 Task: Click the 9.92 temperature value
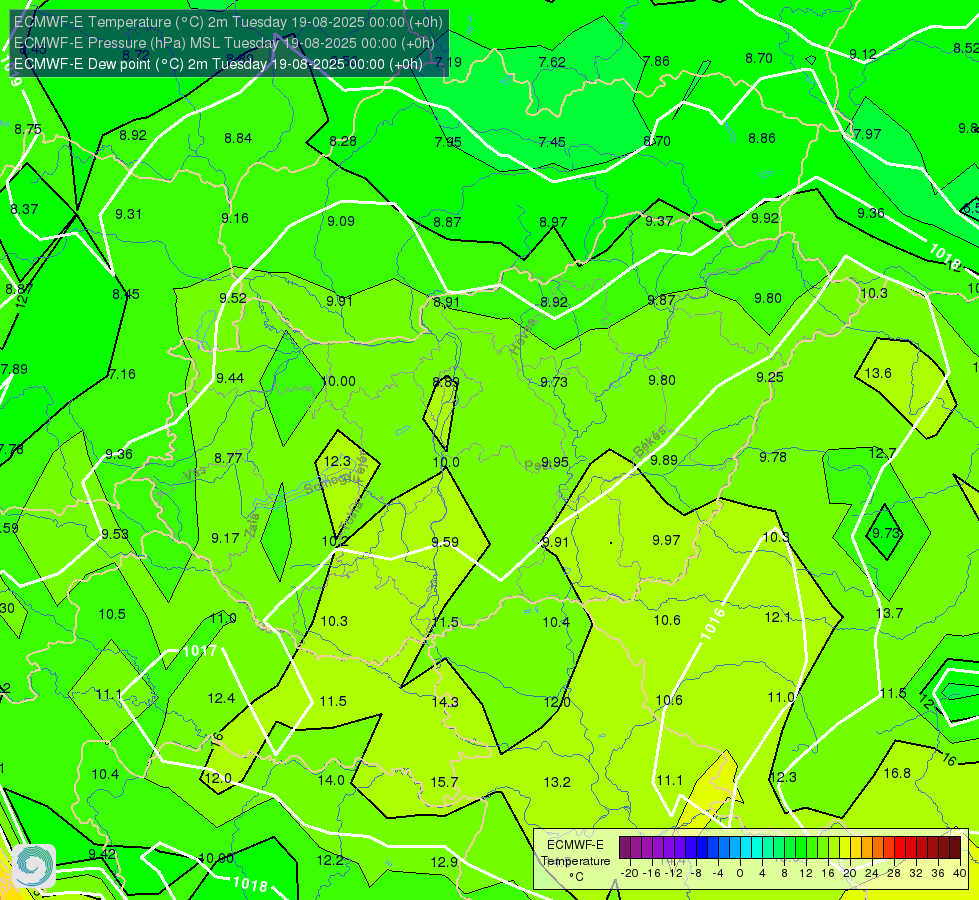coord(765,218)
